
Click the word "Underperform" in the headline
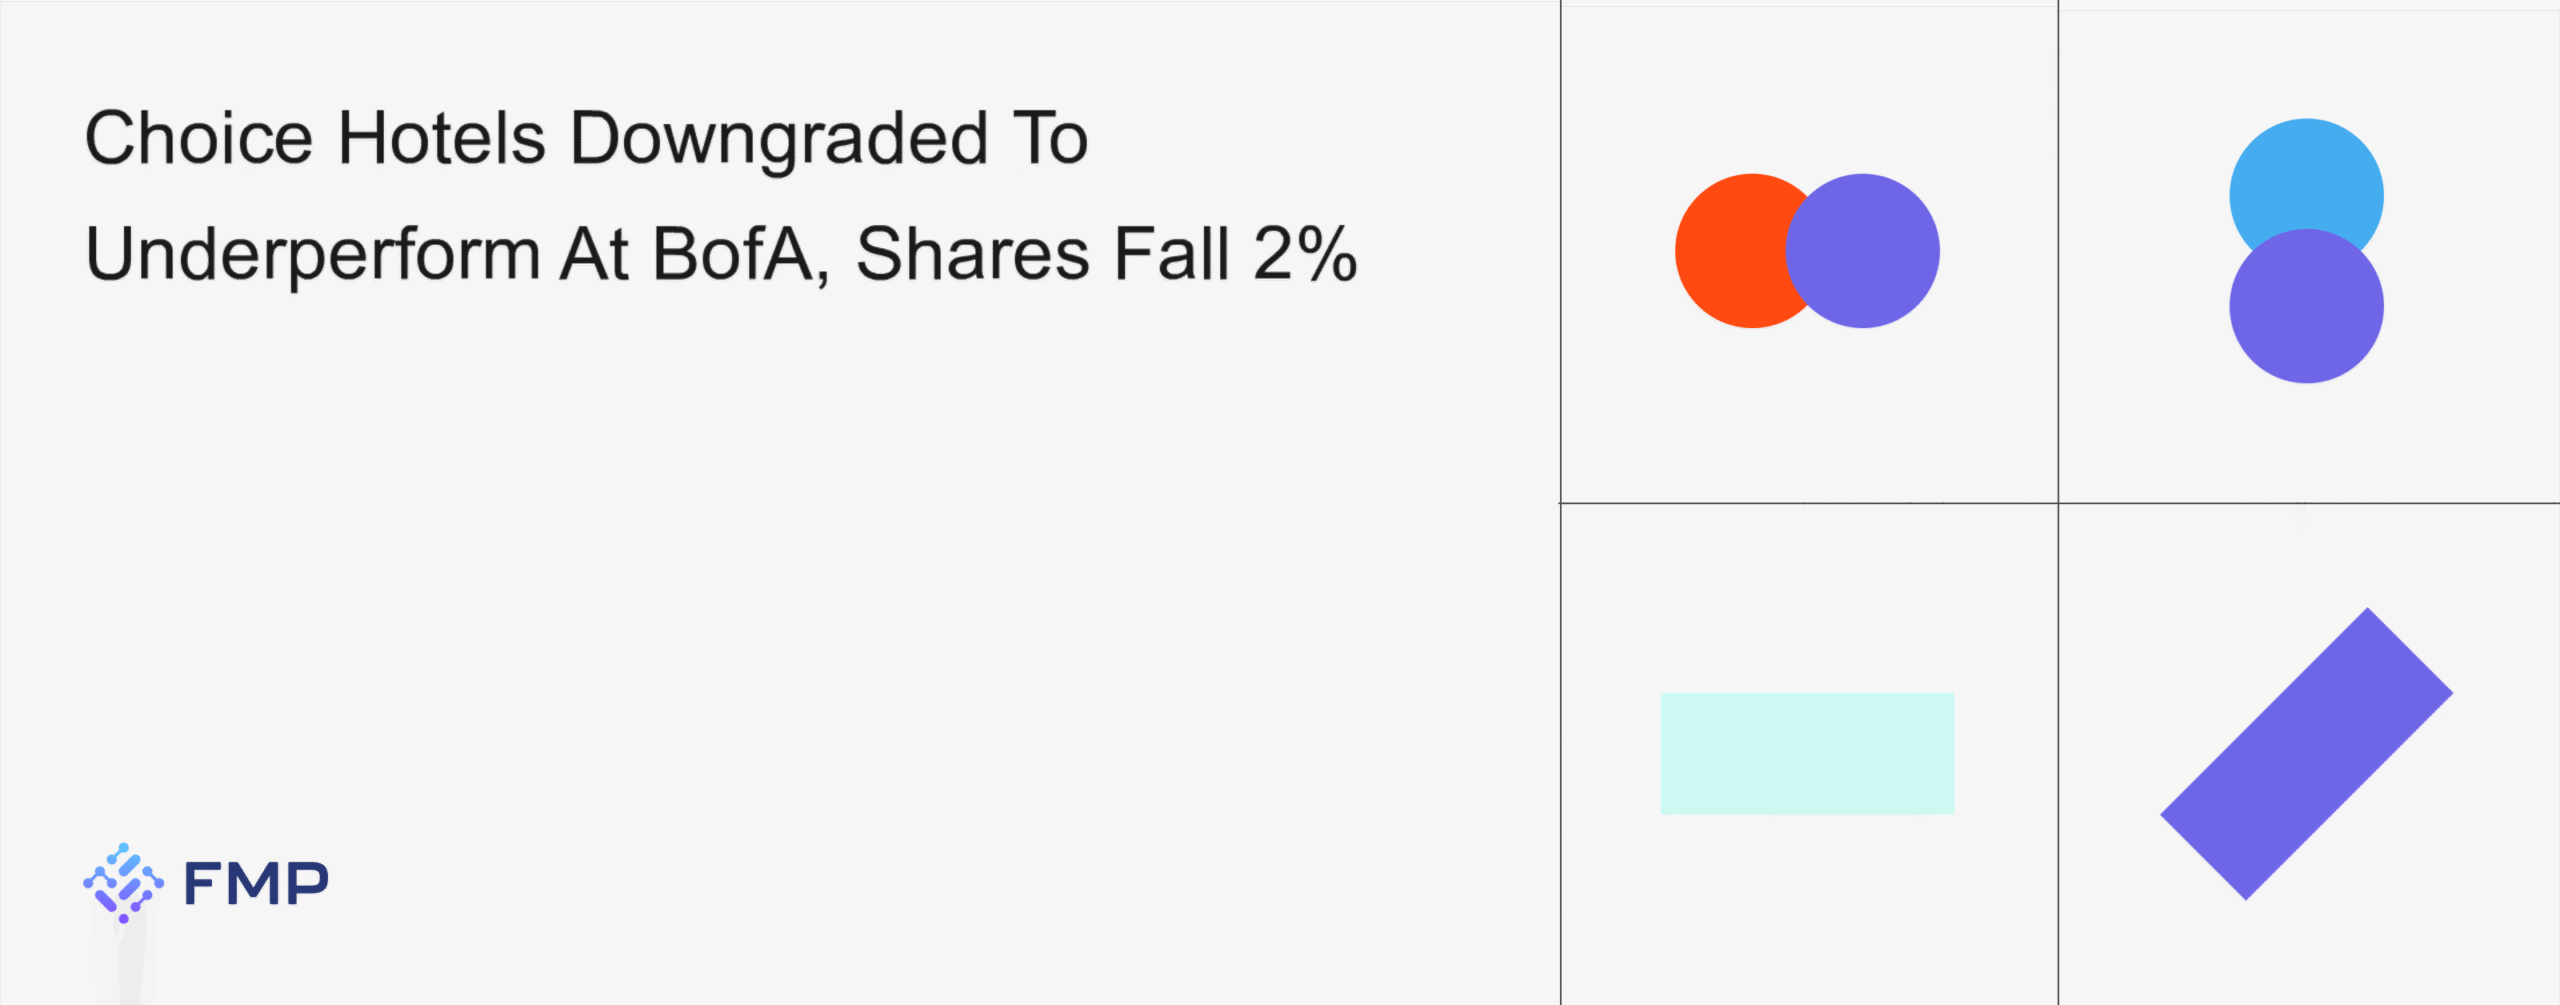(x=313, y=254)
